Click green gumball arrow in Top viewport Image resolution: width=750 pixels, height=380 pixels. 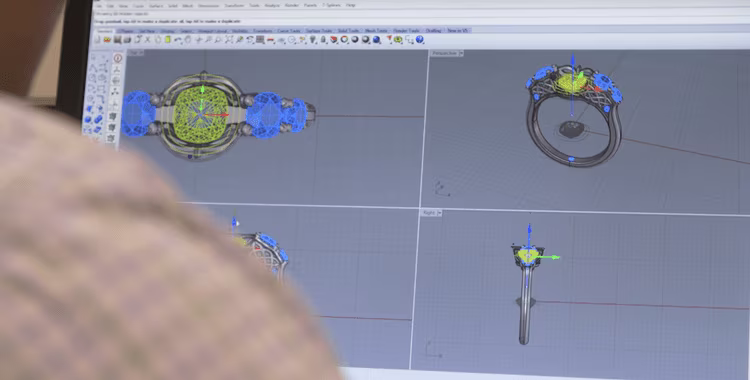tap(202, 90)
